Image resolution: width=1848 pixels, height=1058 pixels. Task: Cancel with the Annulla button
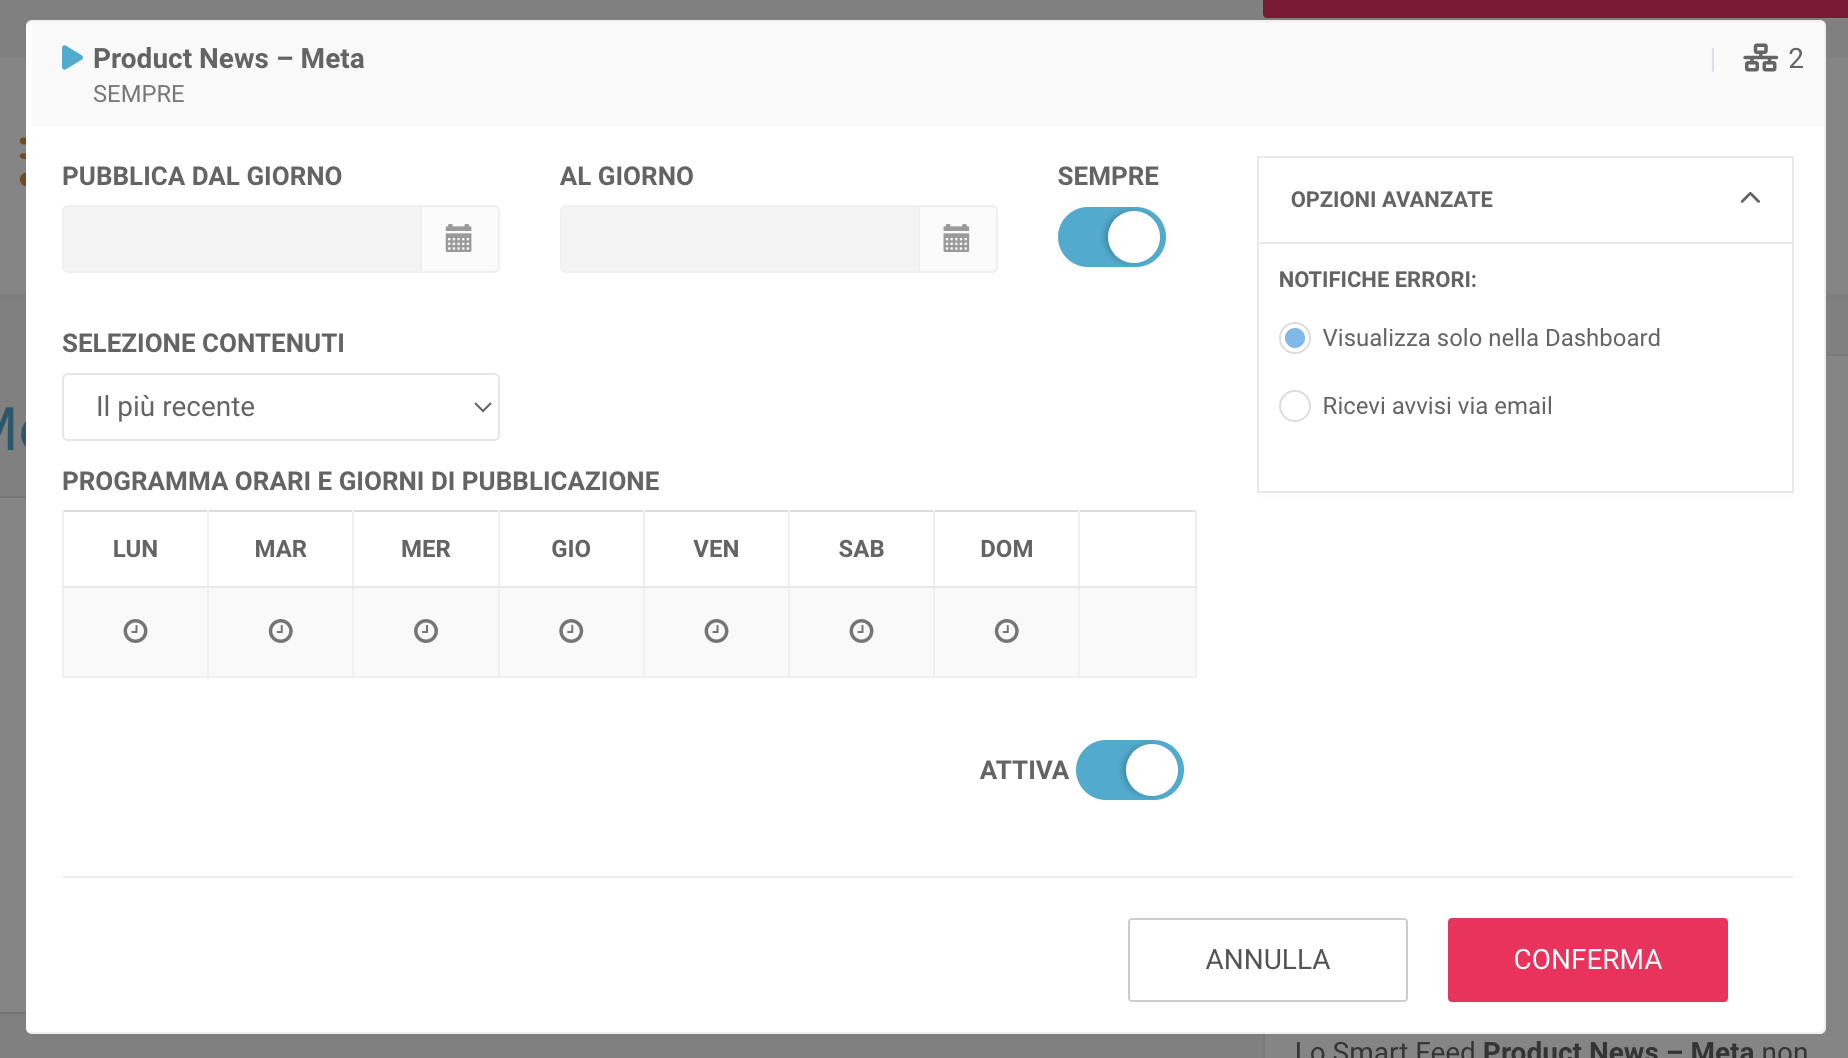[1267, 960]
